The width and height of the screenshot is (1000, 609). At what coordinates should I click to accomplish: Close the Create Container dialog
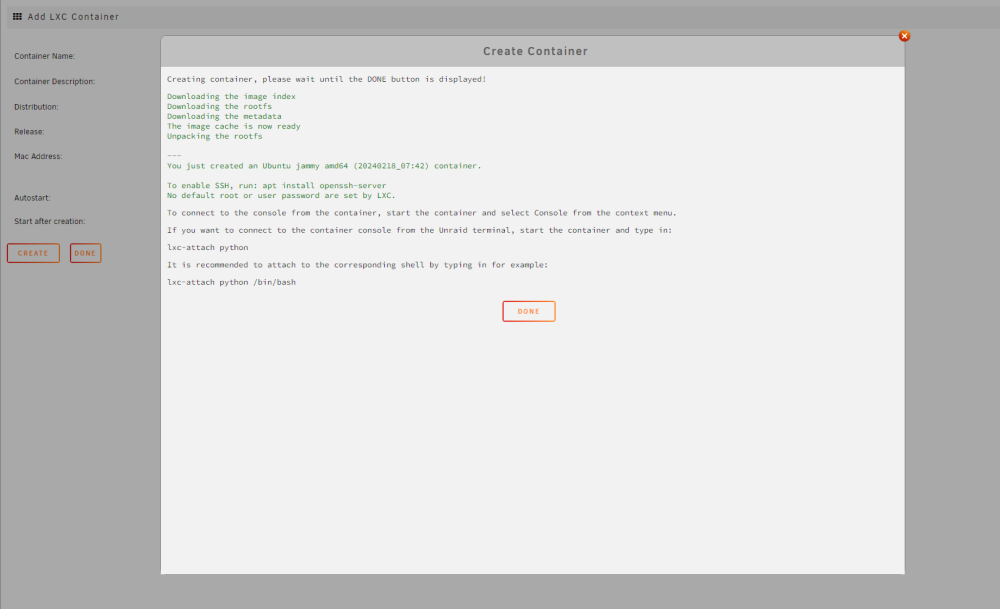904,36
